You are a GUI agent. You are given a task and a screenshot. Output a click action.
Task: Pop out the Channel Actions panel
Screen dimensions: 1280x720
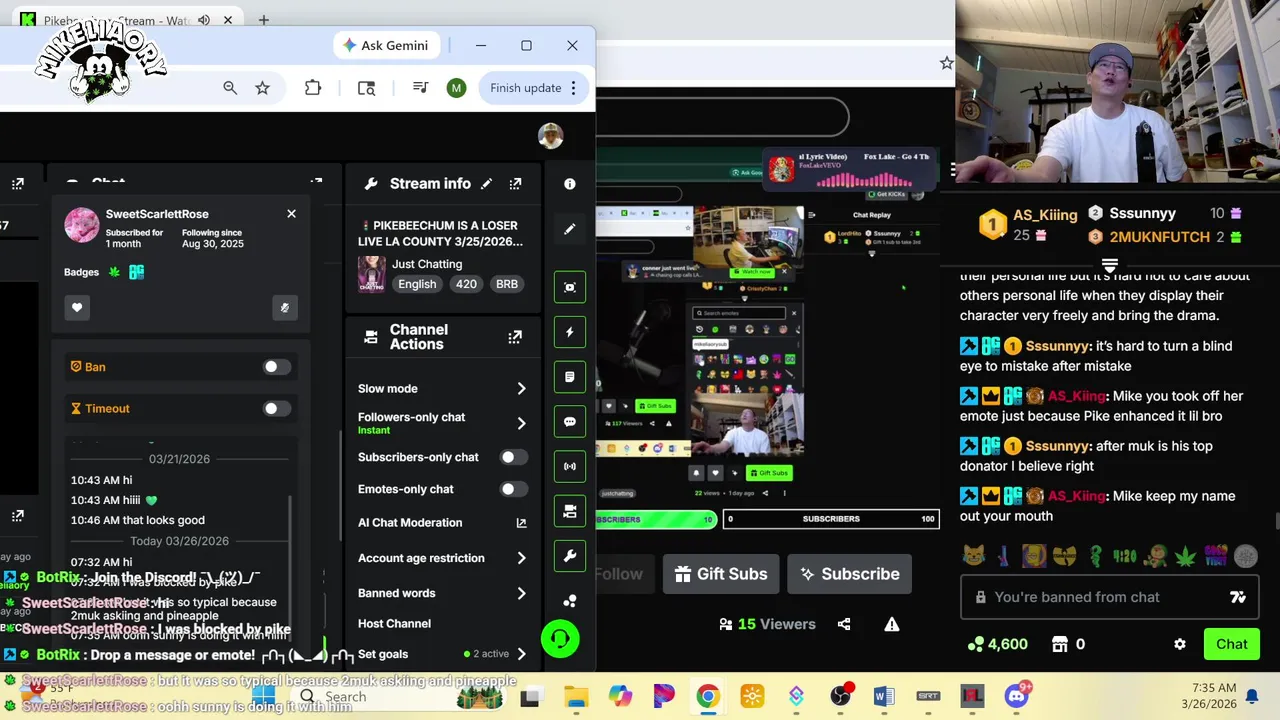tap(515, 338)
